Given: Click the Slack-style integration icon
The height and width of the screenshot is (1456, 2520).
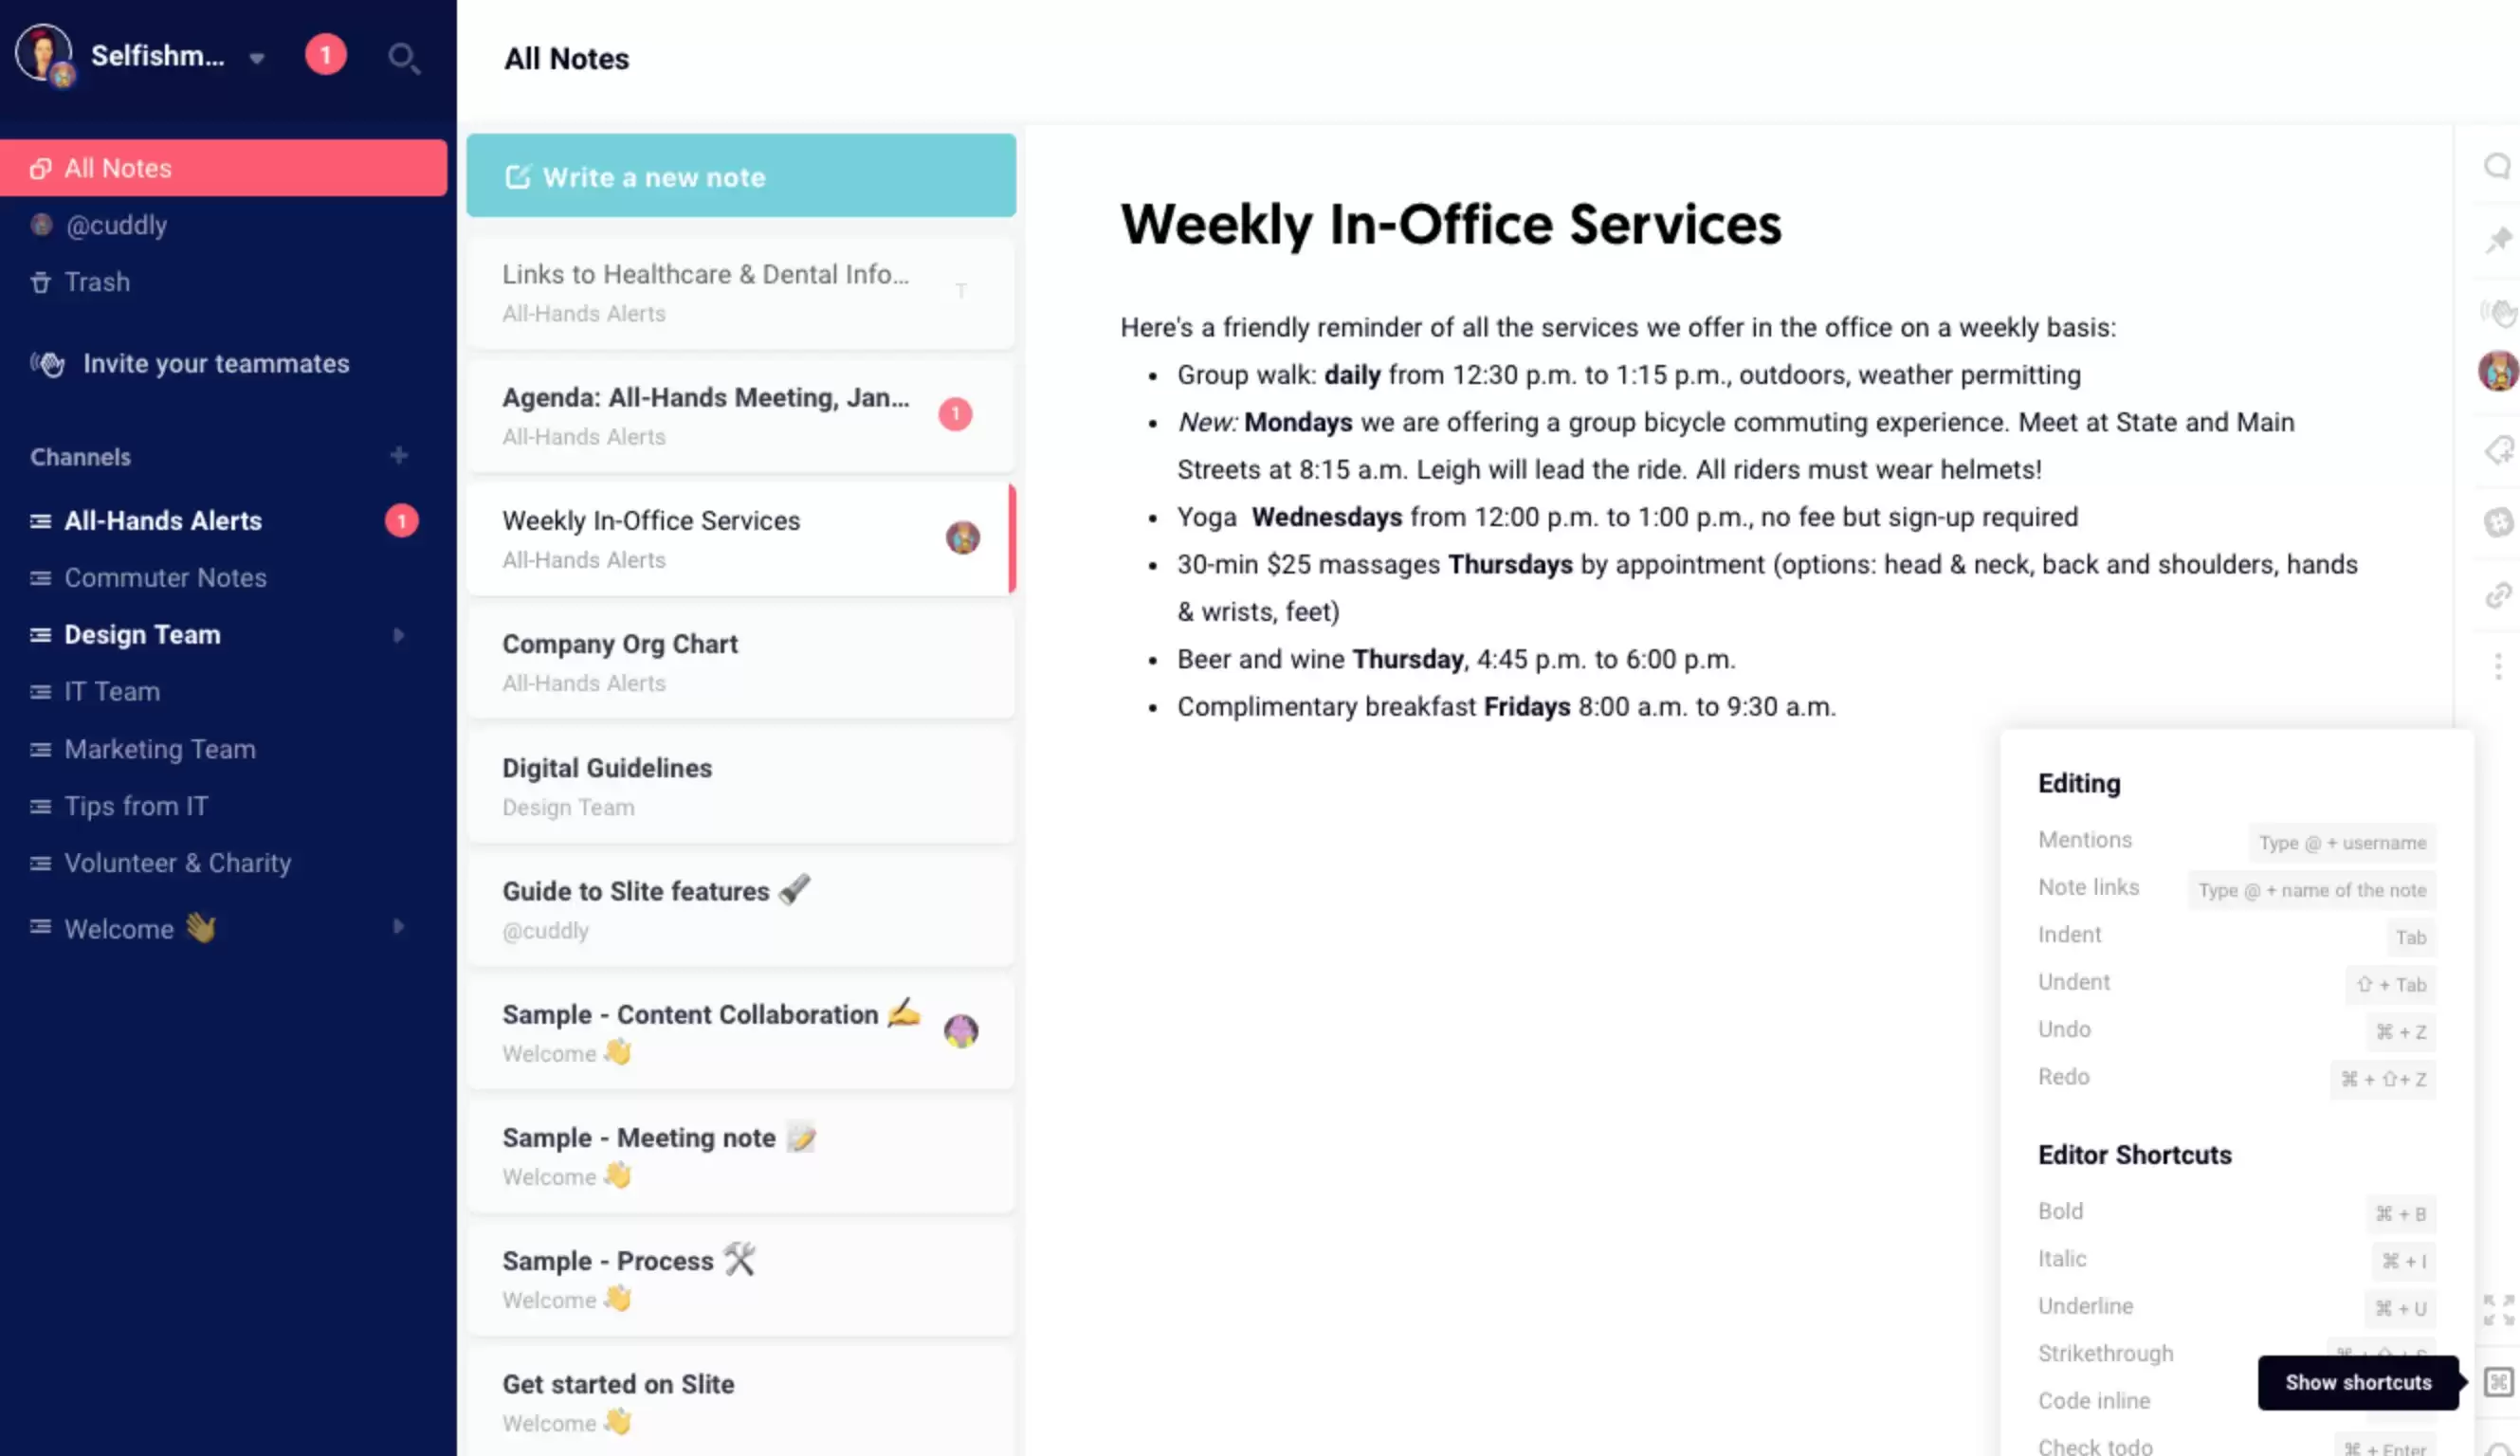Looking at the screenshot, I should 2498,522.
